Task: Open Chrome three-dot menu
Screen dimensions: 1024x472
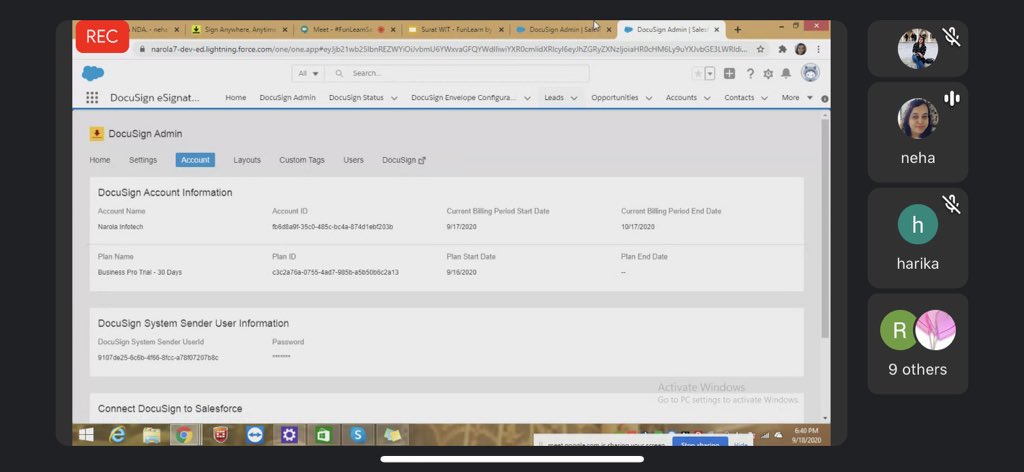Action: click(x=818, y=49)
